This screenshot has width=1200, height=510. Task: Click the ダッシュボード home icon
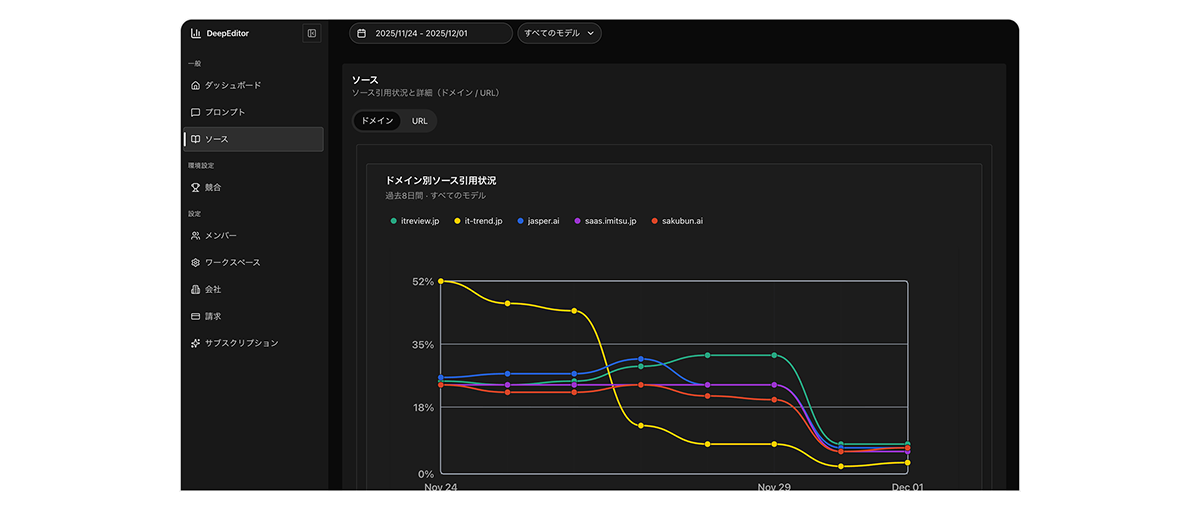click(x=196, y=85)
